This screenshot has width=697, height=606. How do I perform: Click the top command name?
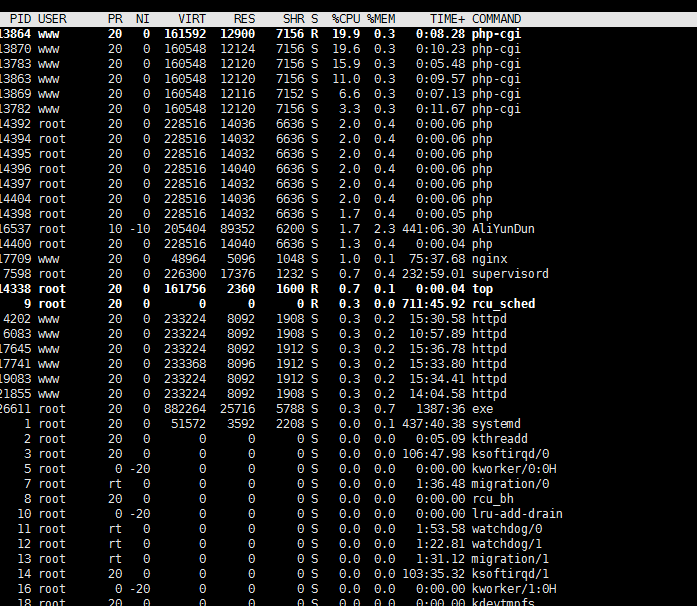482,289
